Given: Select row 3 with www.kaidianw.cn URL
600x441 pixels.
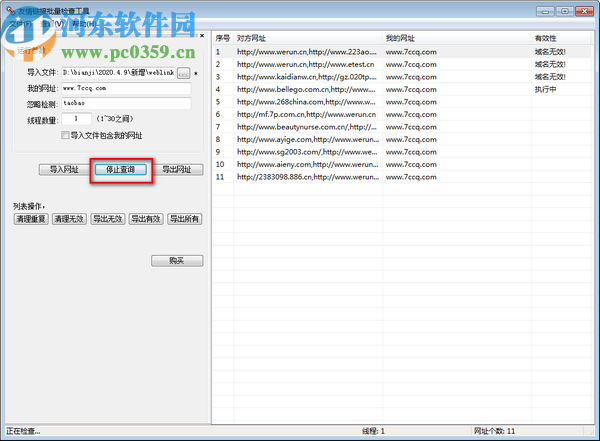Looking at the screenshot, I should [x=402, y=77].
